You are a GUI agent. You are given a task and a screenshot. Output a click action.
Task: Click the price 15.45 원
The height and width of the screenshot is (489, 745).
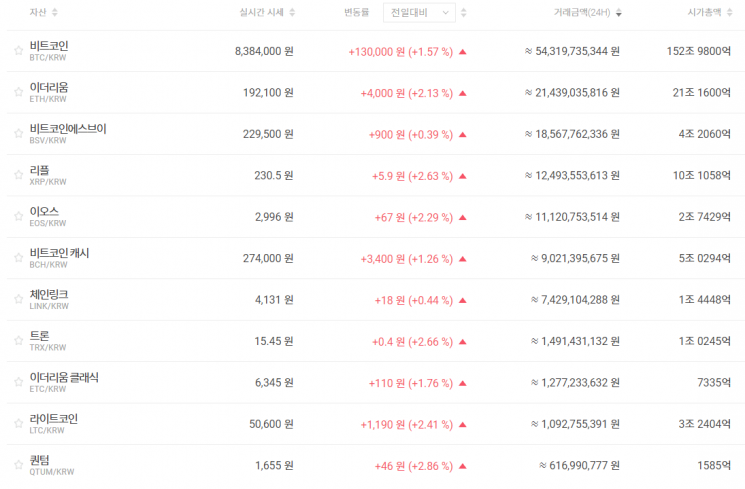click(x=274, y=341)
